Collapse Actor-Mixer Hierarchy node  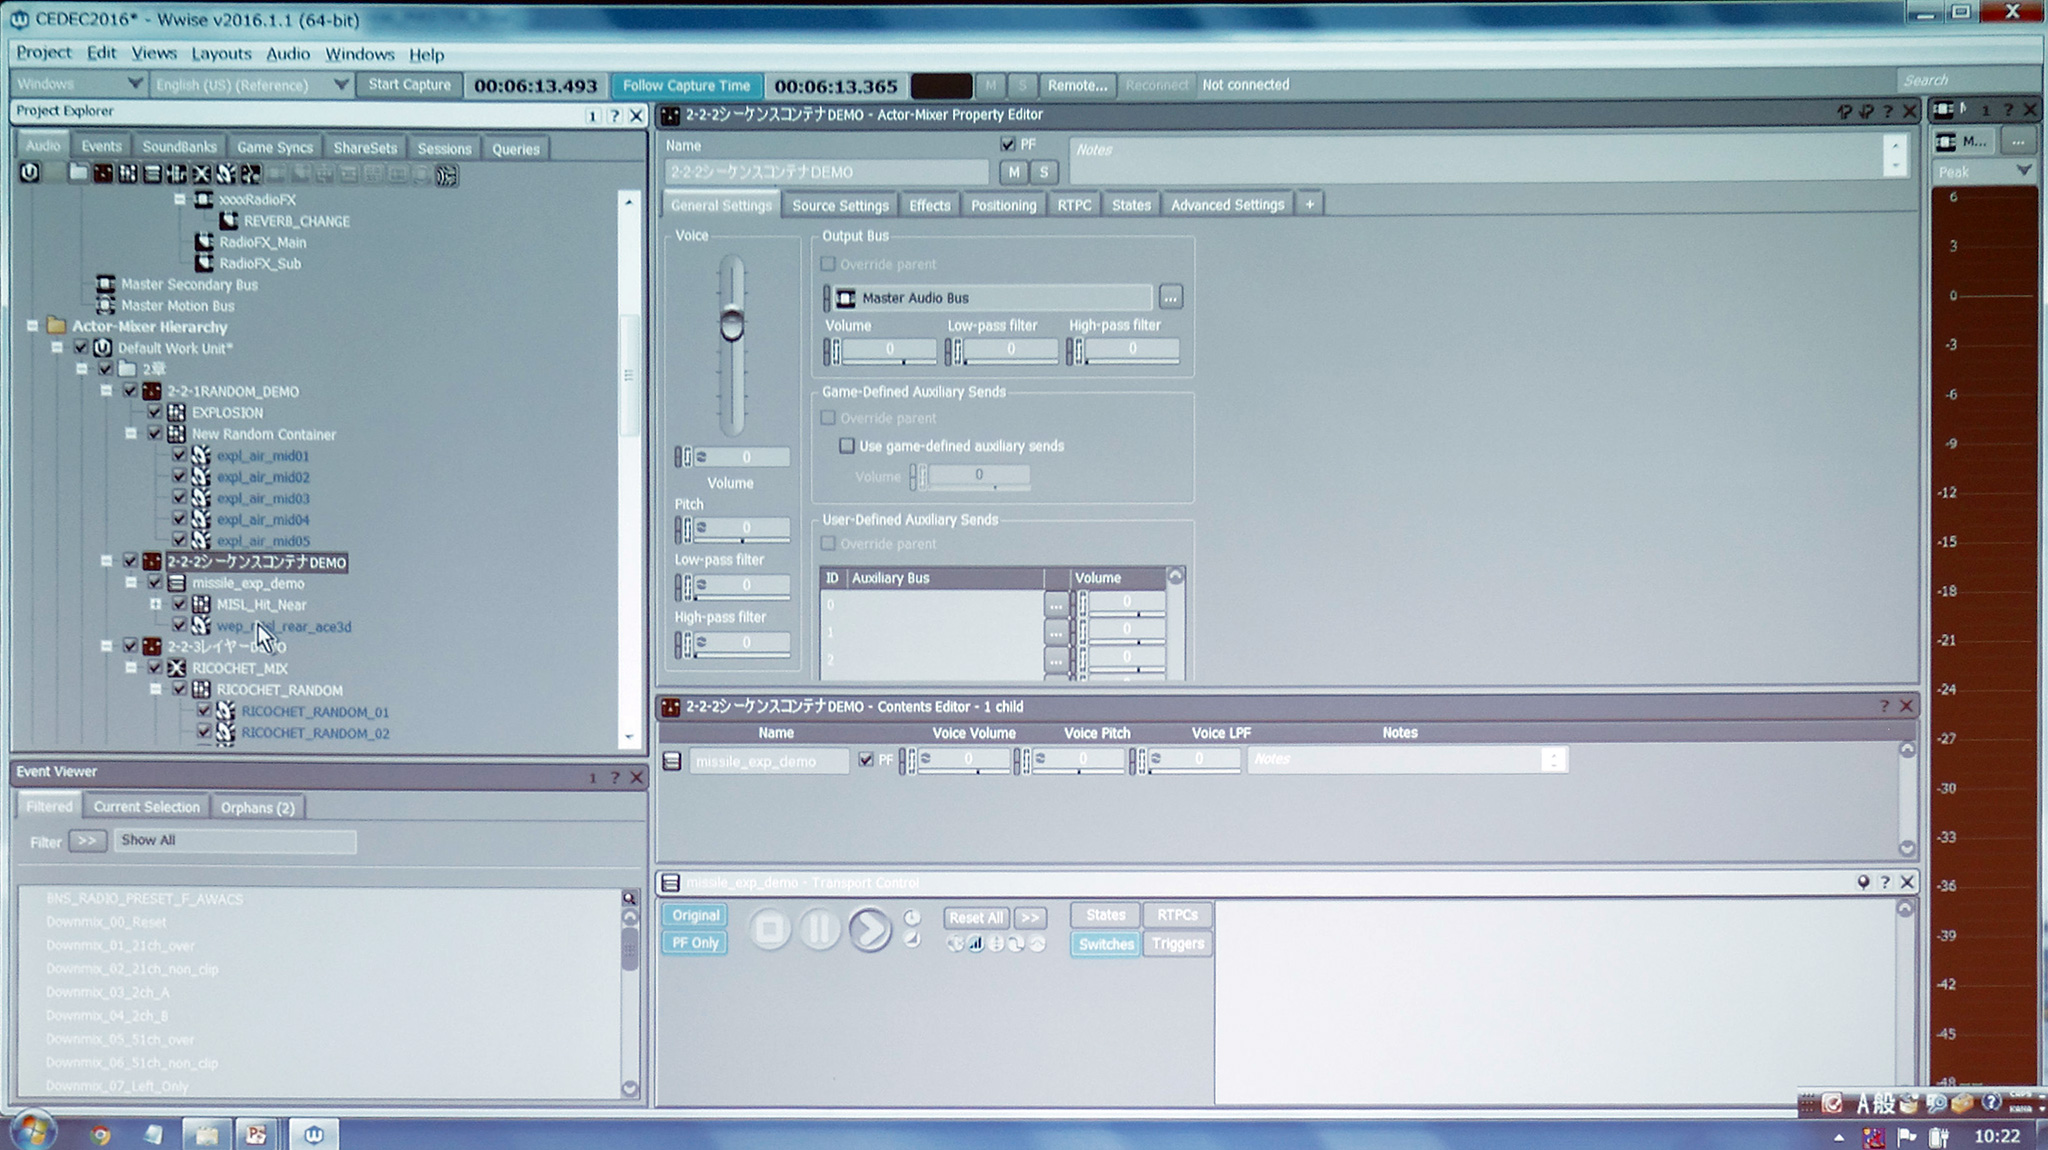tap(32, 326)
